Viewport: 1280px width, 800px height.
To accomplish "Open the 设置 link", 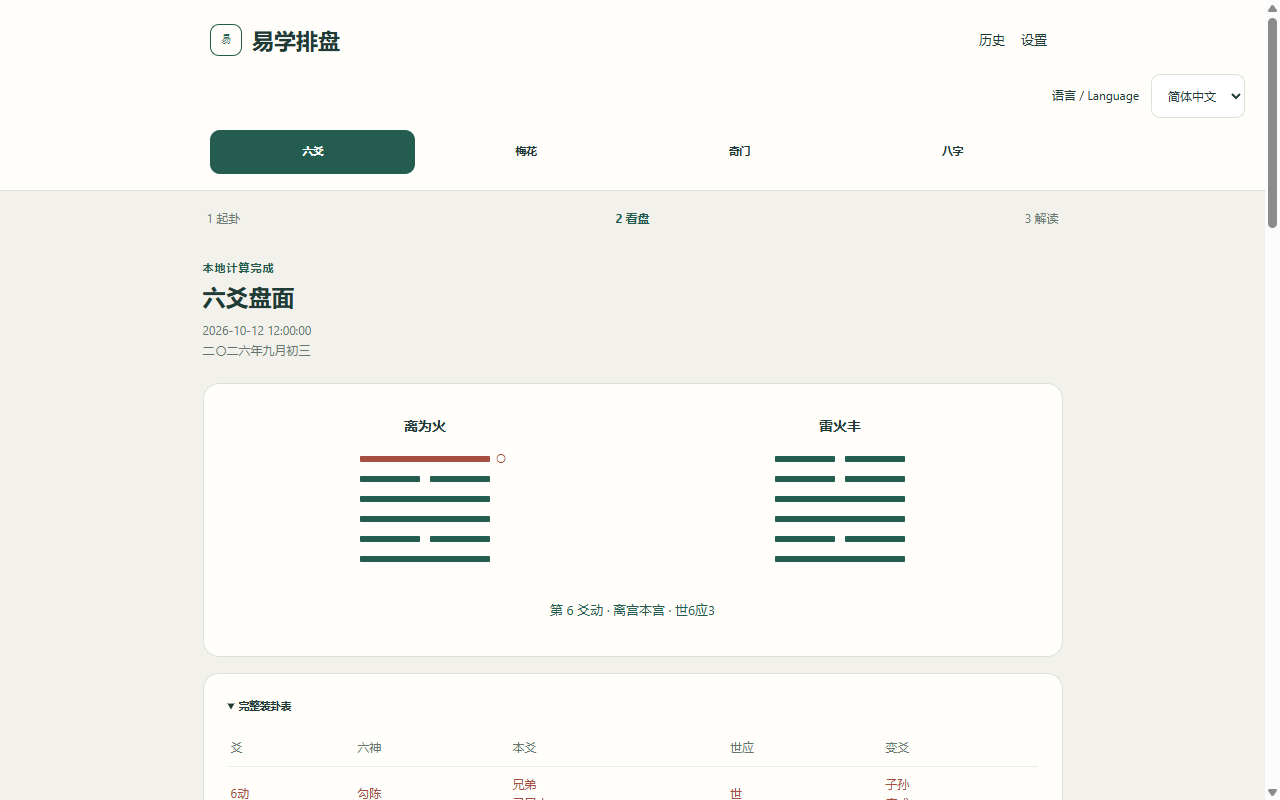I will 1034,40.
